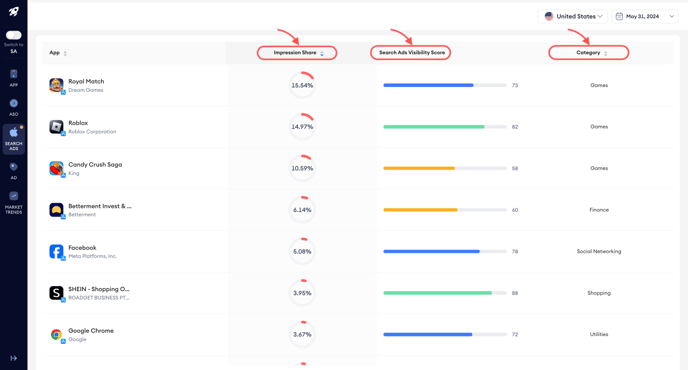Toggle the Switch to SA switch
The height and width of the screenshot is (370, 688).
pyautogui.click(x=14, y=35)
